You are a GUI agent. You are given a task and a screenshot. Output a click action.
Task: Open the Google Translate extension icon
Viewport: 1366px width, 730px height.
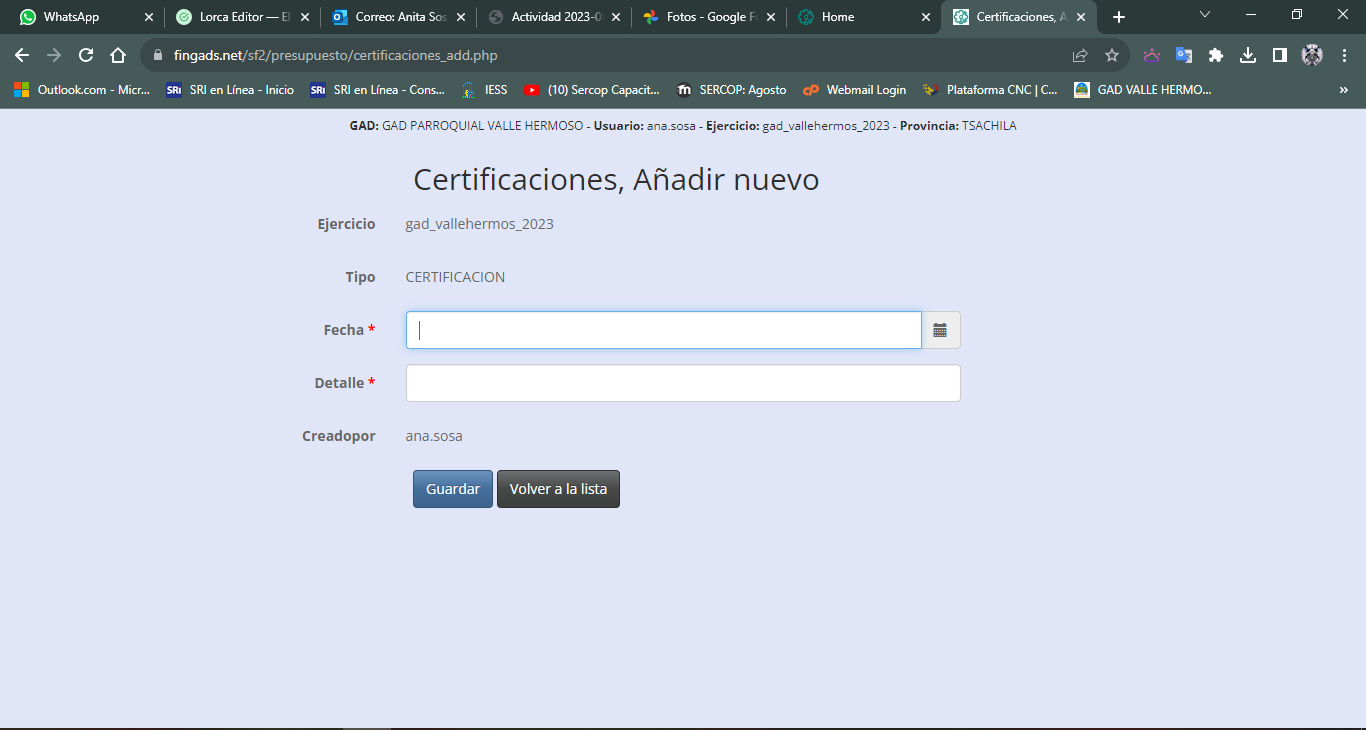point(1184,56)
